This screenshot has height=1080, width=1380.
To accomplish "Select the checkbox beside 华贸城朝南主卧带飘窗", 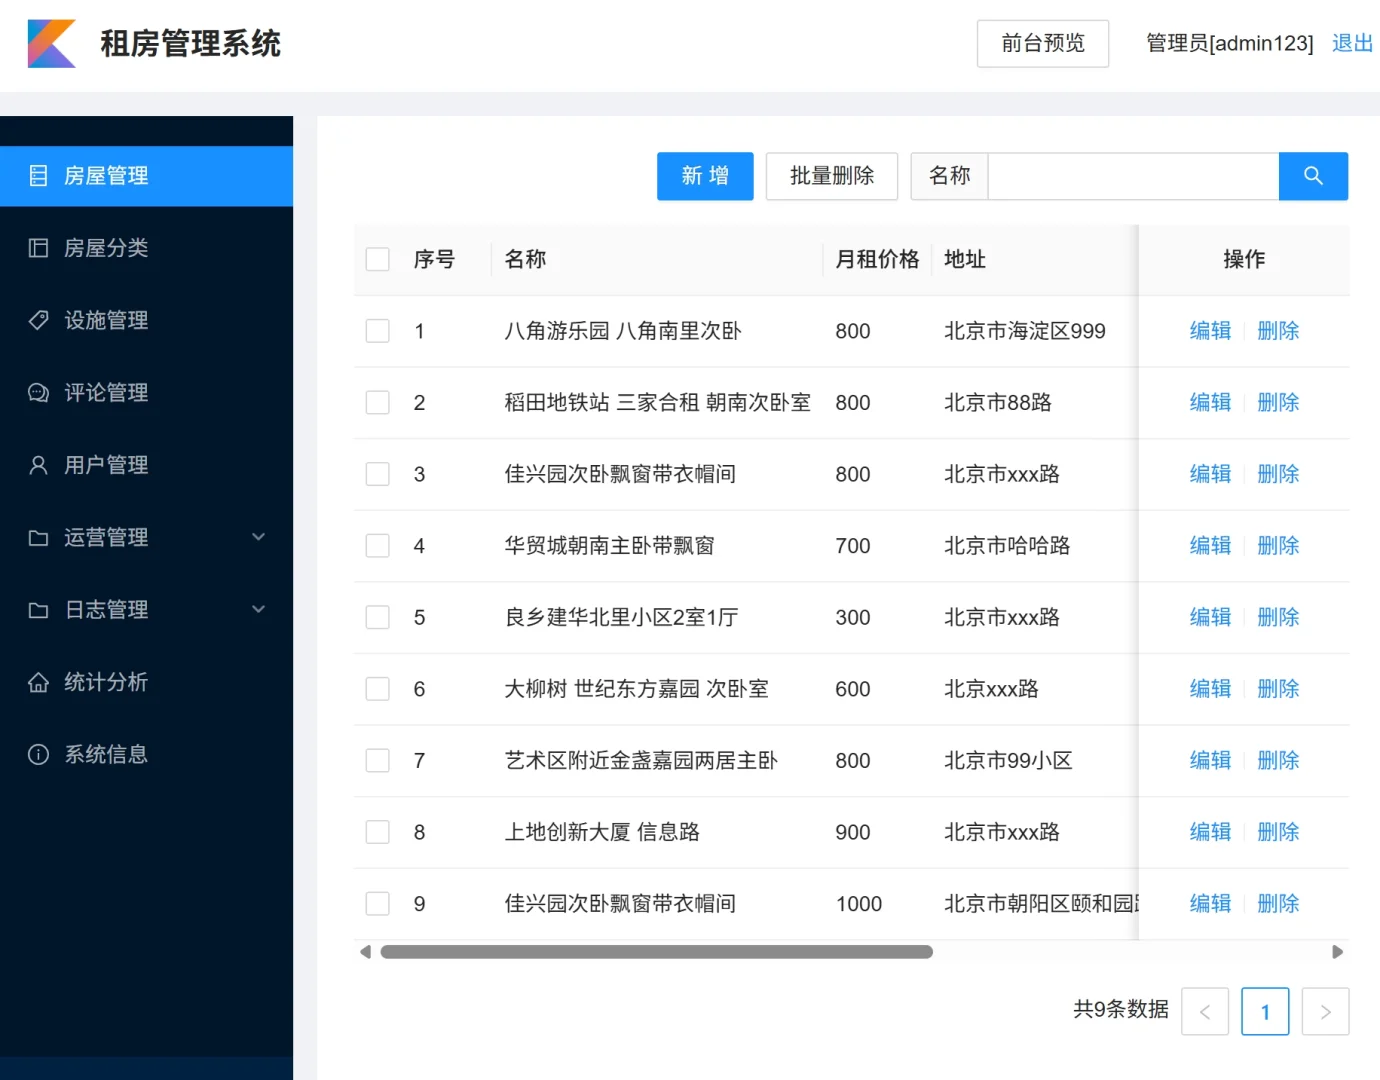I will 377,545.
